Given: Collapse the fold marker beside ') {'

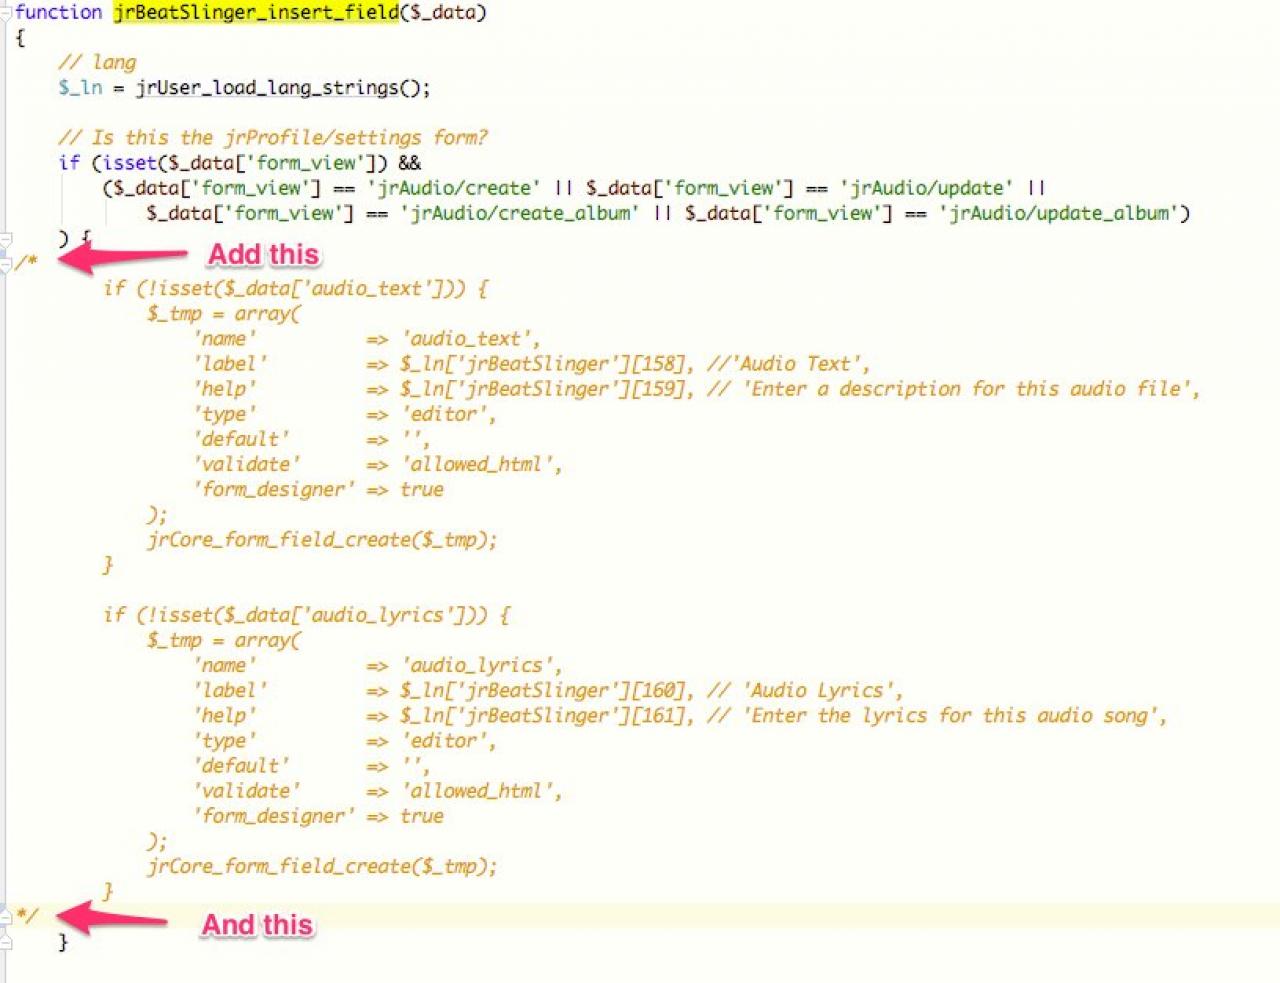Looking at the screenshot, I should click(5, 240).
